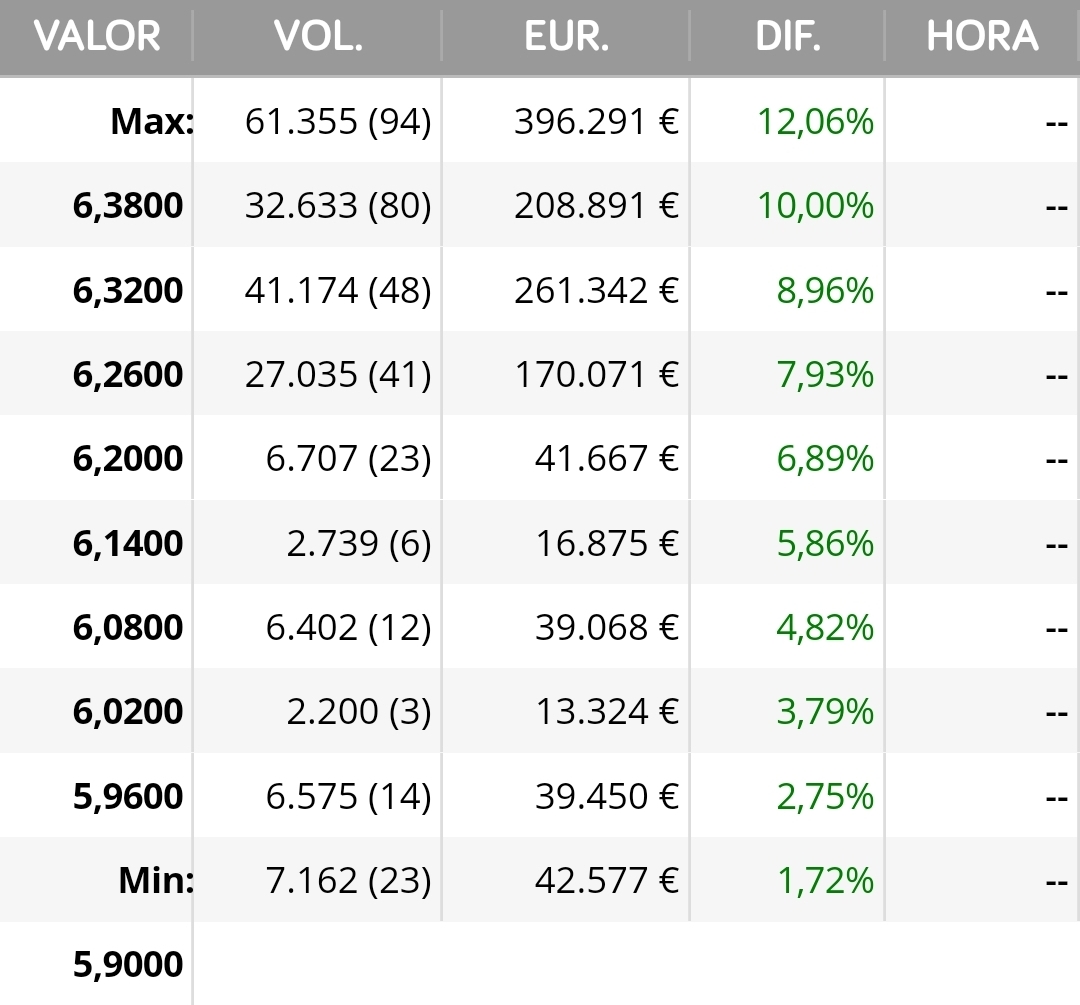Click the 5,9600 price value
1080x1005 pixels.
click(128, 797)
